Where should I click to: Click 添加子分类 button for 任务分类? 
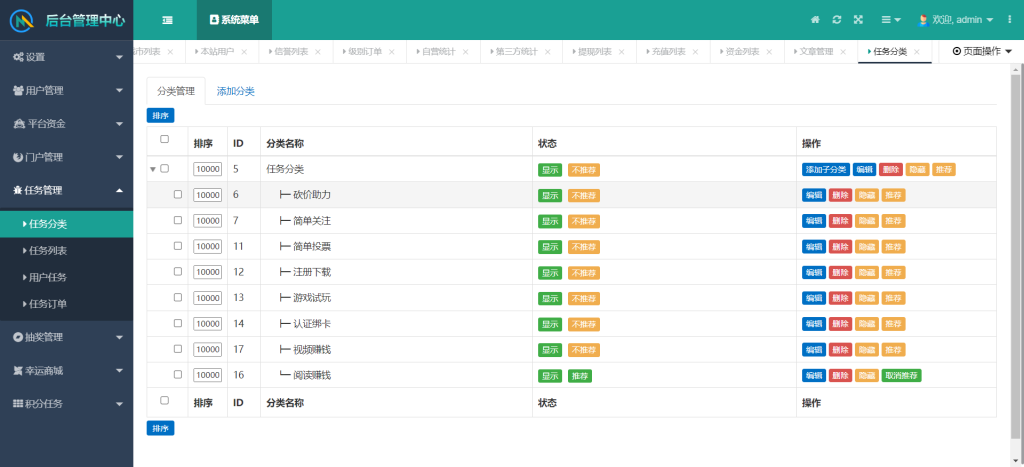825,170
